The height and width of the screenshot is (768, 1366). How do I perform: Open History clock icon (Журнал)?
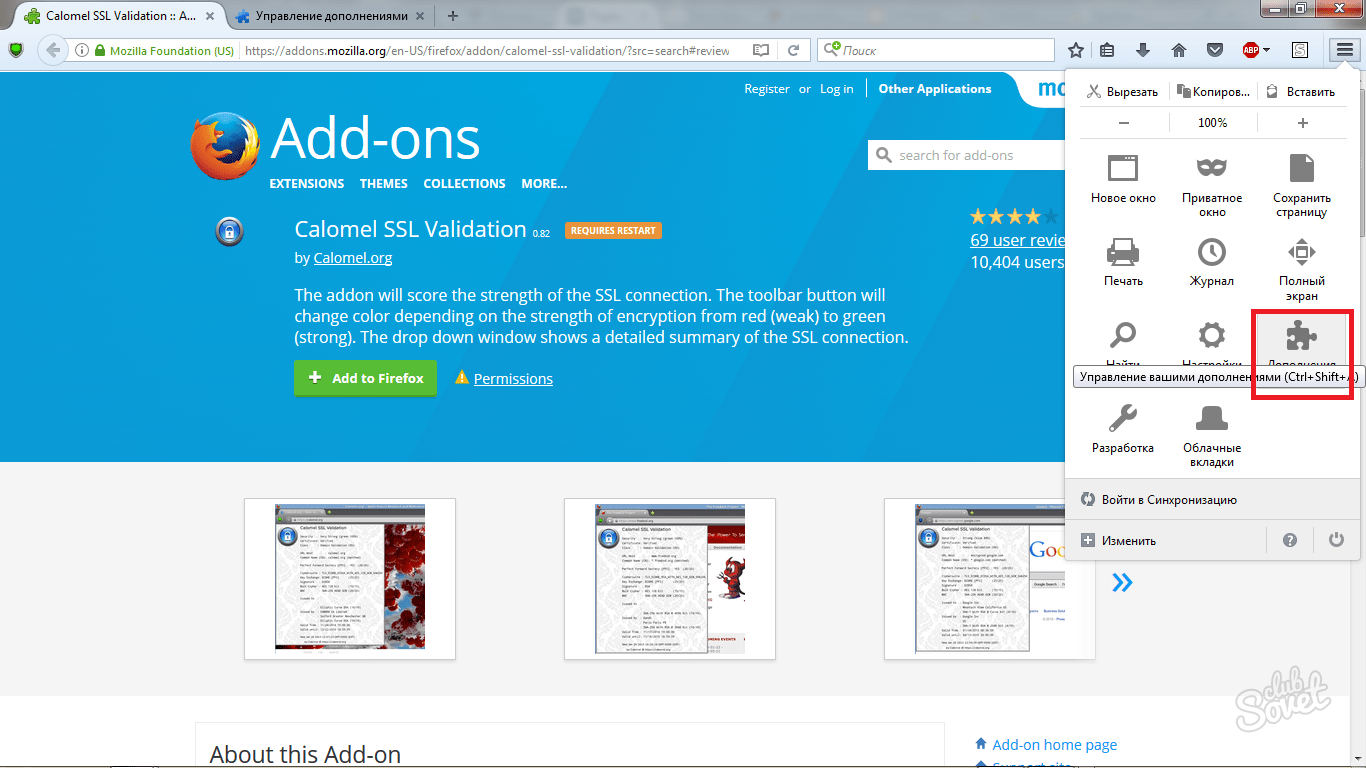point(1212,251)
